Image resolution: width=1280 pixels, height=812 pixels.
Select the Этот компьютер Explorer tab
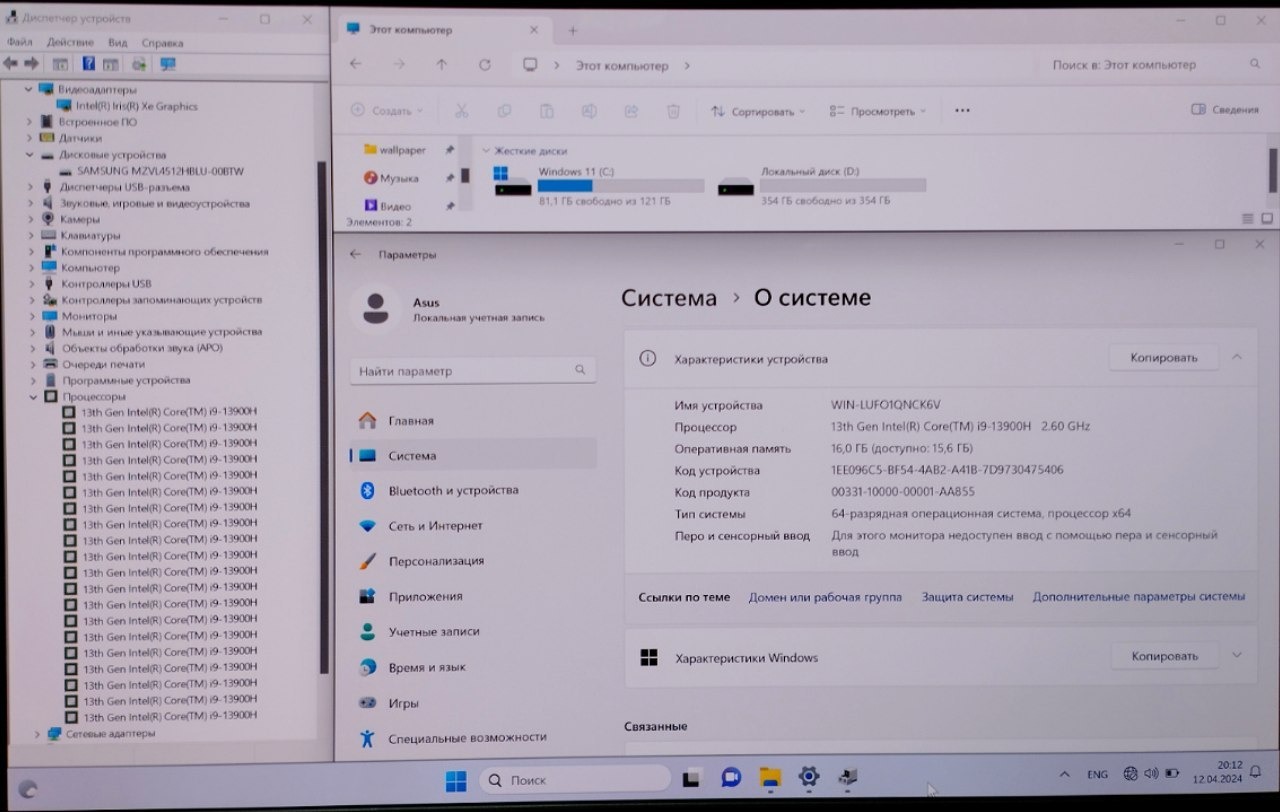pos(446,30)
